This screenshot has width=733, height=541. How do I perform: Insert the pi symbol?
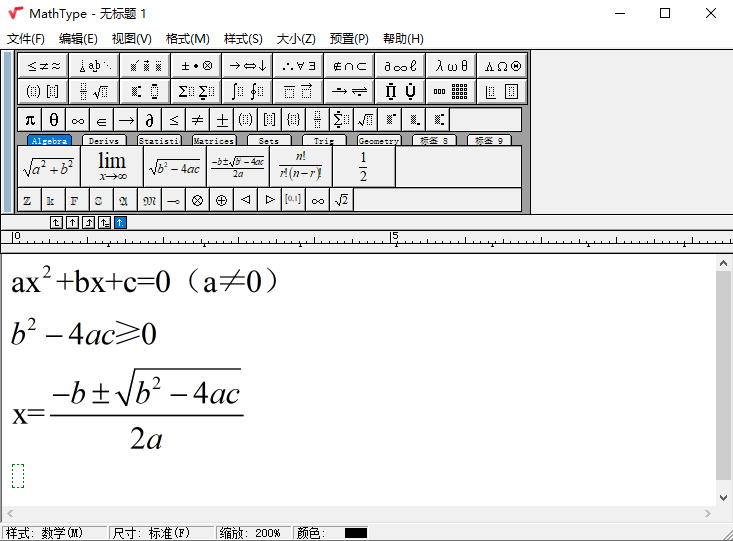[30, 120]
